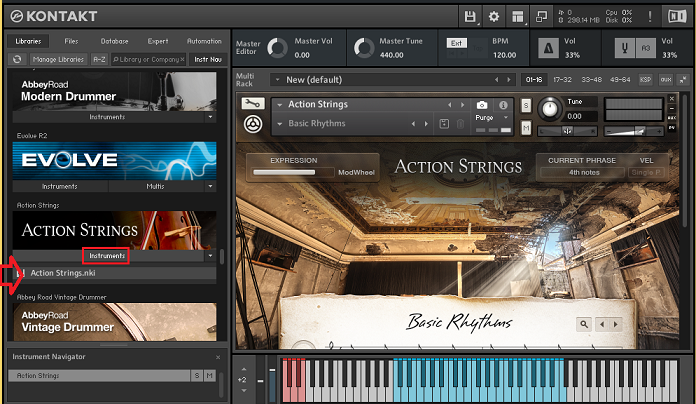Select Action Strings.nki file
Screen dimensions: 696x404
pyautogui.click(x=115, y=273)
